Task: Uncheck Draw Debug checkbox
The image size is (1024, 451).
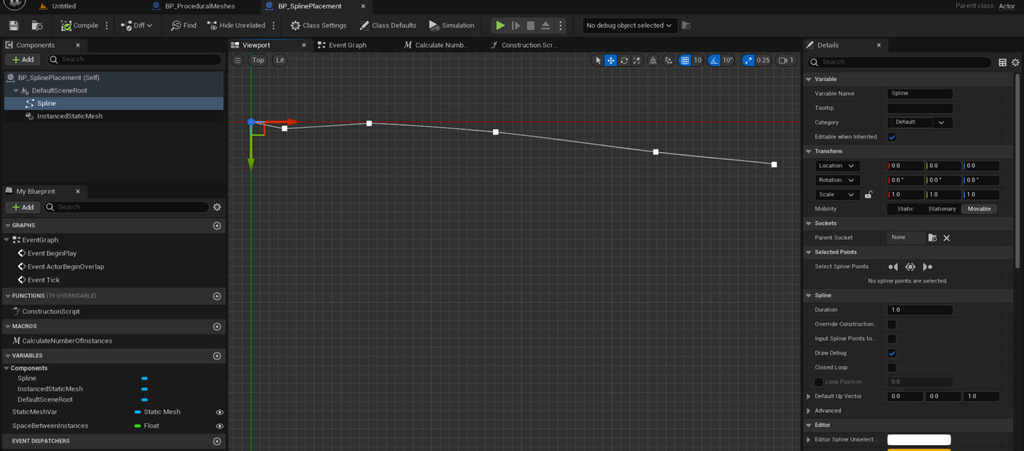Action: click(x=891, y=353)
